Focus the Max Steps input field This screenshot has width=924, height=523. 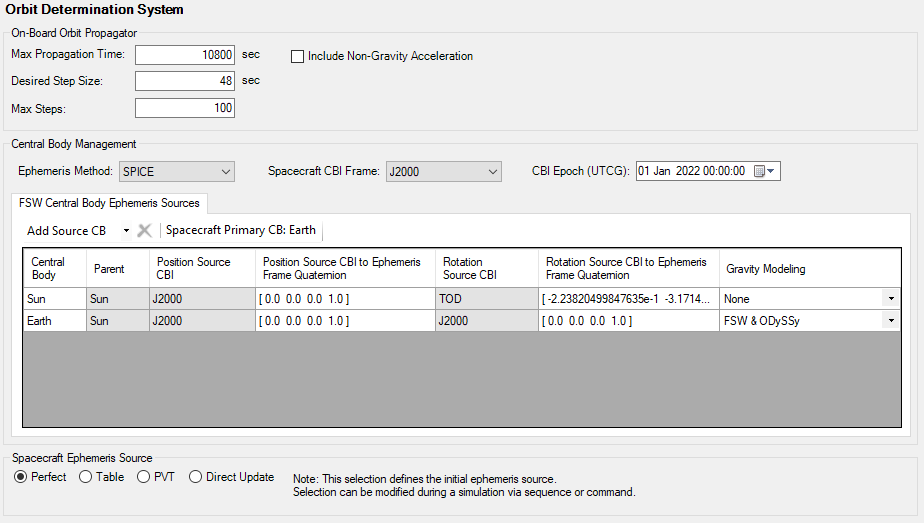(x=185, y=107)
